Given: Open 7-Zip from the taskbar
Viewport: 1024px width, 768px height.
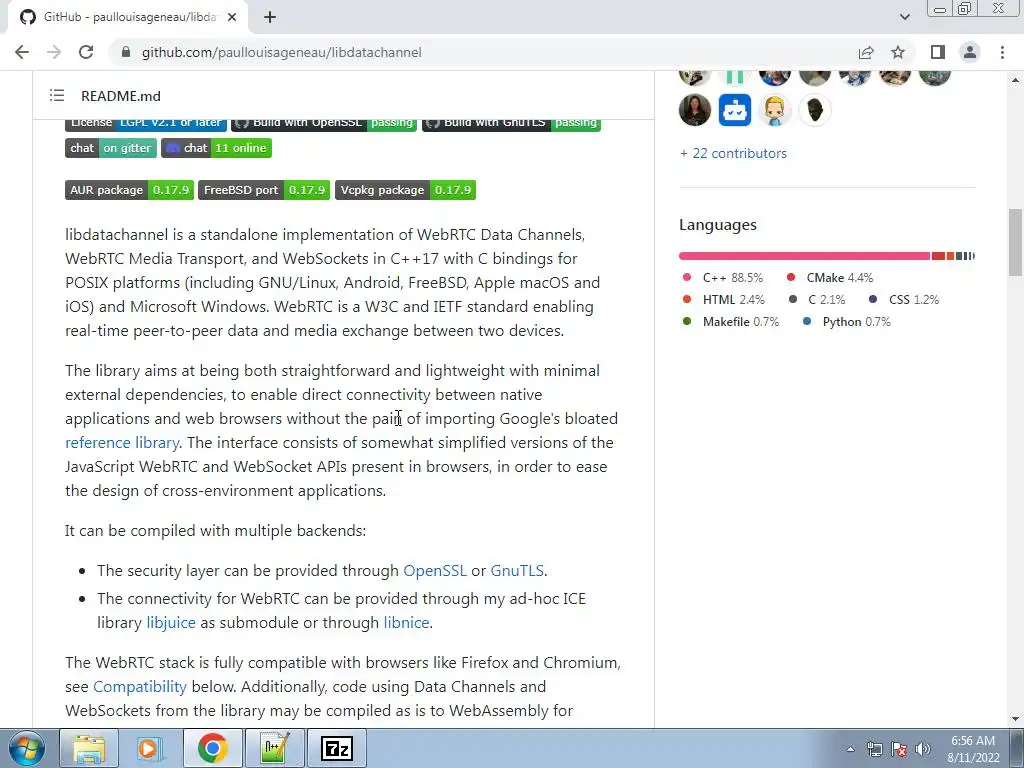Looking at the screenshot, I should pos(336,748).
